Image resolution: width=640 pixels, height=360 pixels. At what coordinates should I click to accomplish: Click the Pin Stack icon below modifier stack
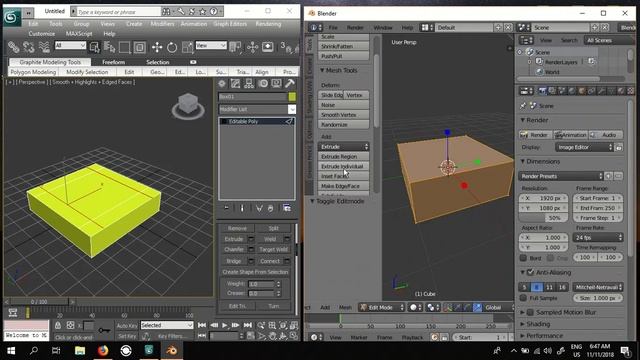coord(227,208)
